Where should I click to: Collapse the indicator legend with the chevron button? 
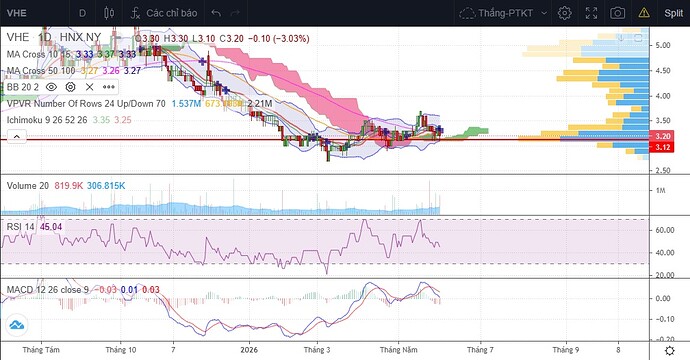17,137
